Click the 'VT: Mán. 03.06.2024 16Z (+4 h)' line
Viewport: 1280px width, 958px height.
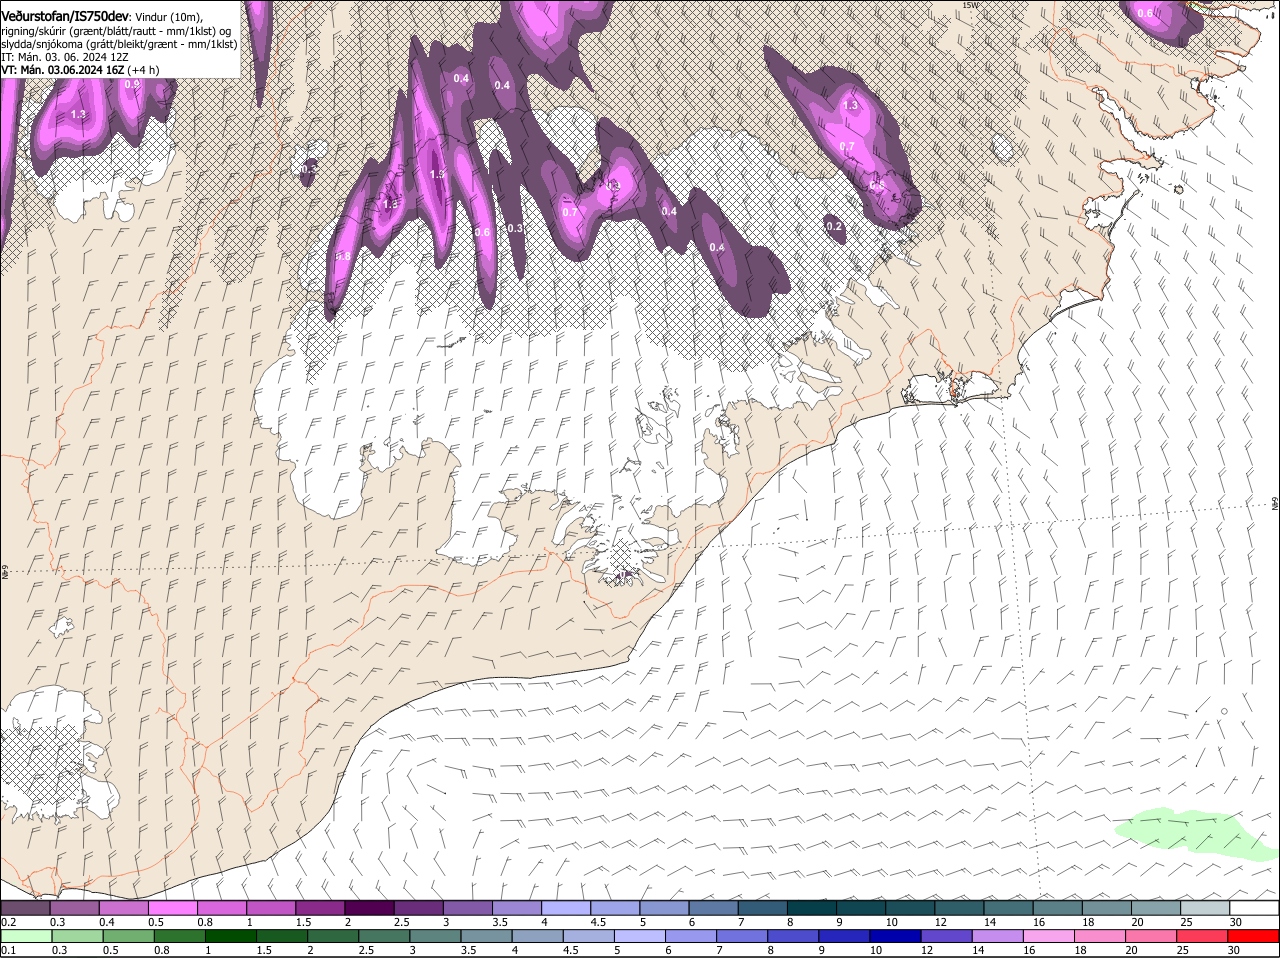(x=80, y=70)
